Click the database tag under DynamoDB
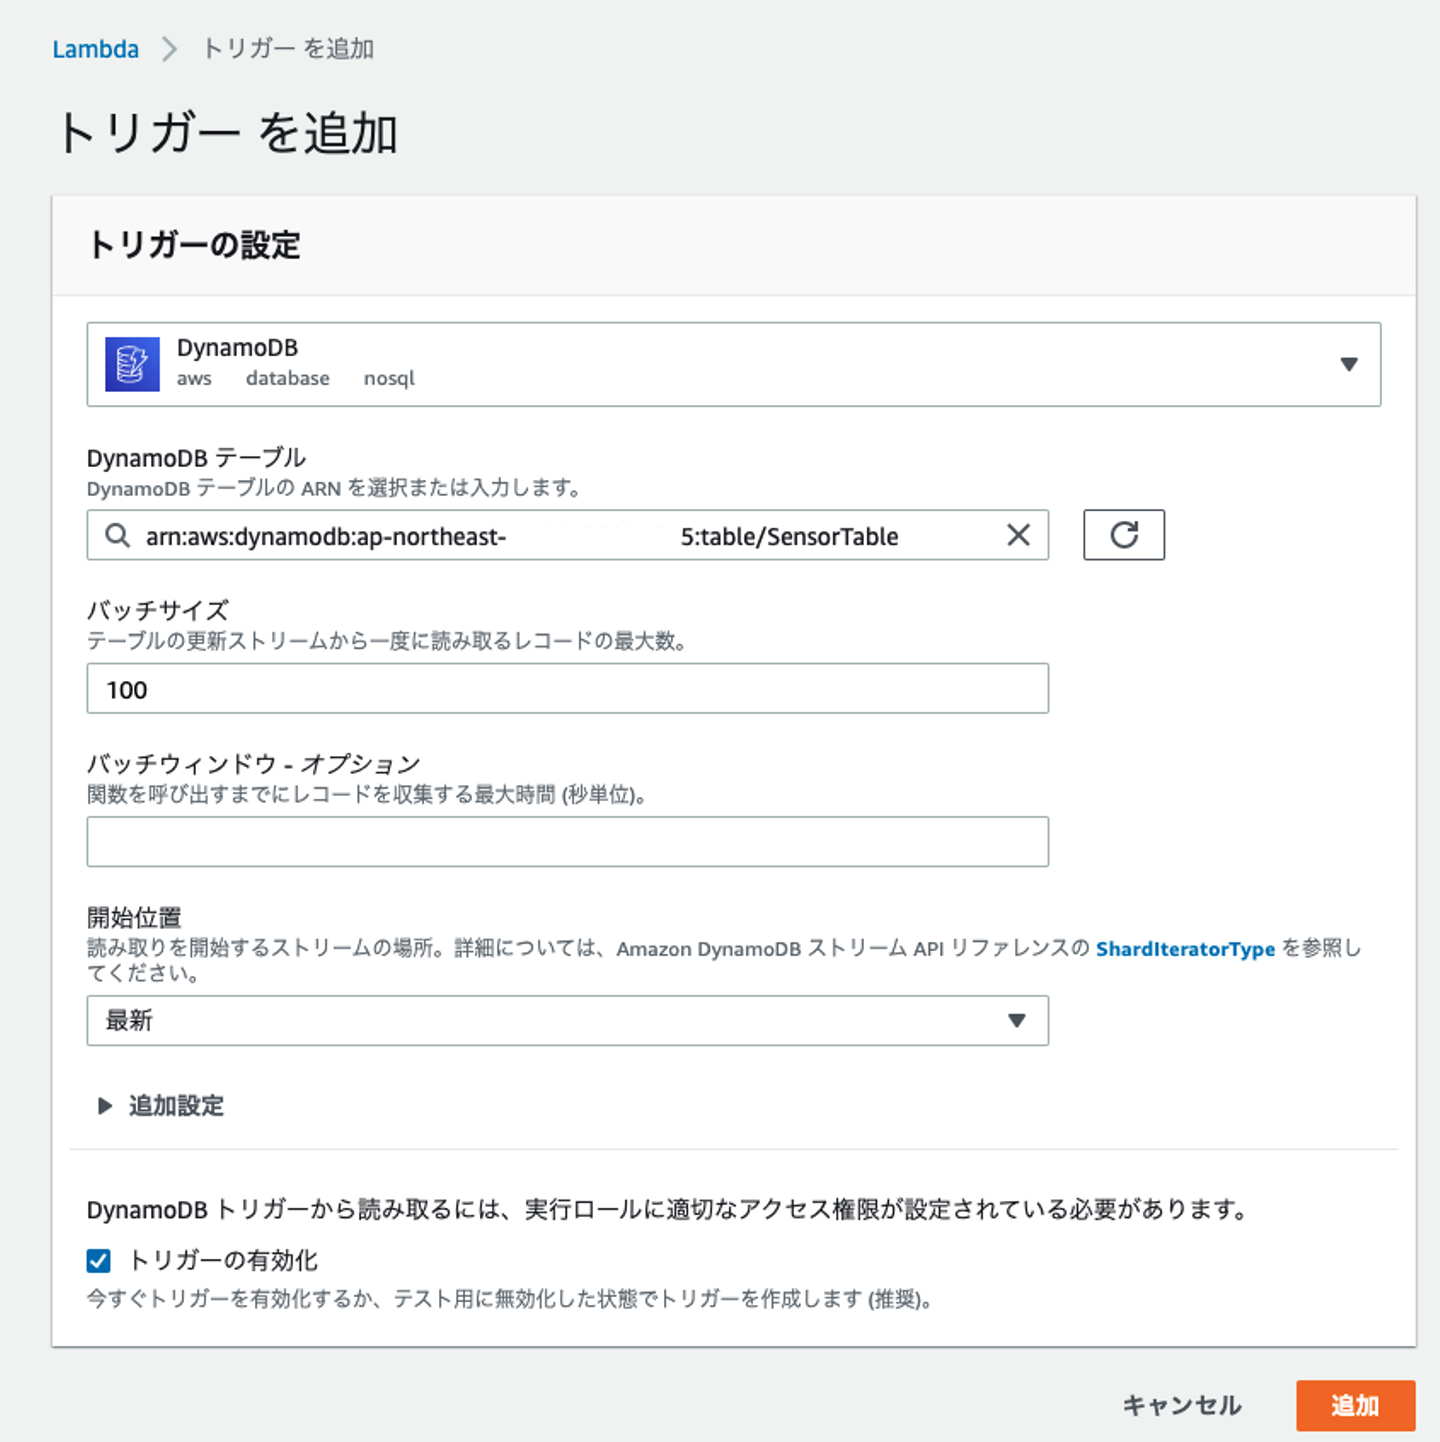This screenshot has height=1442, width=1440. click(288, 378)
